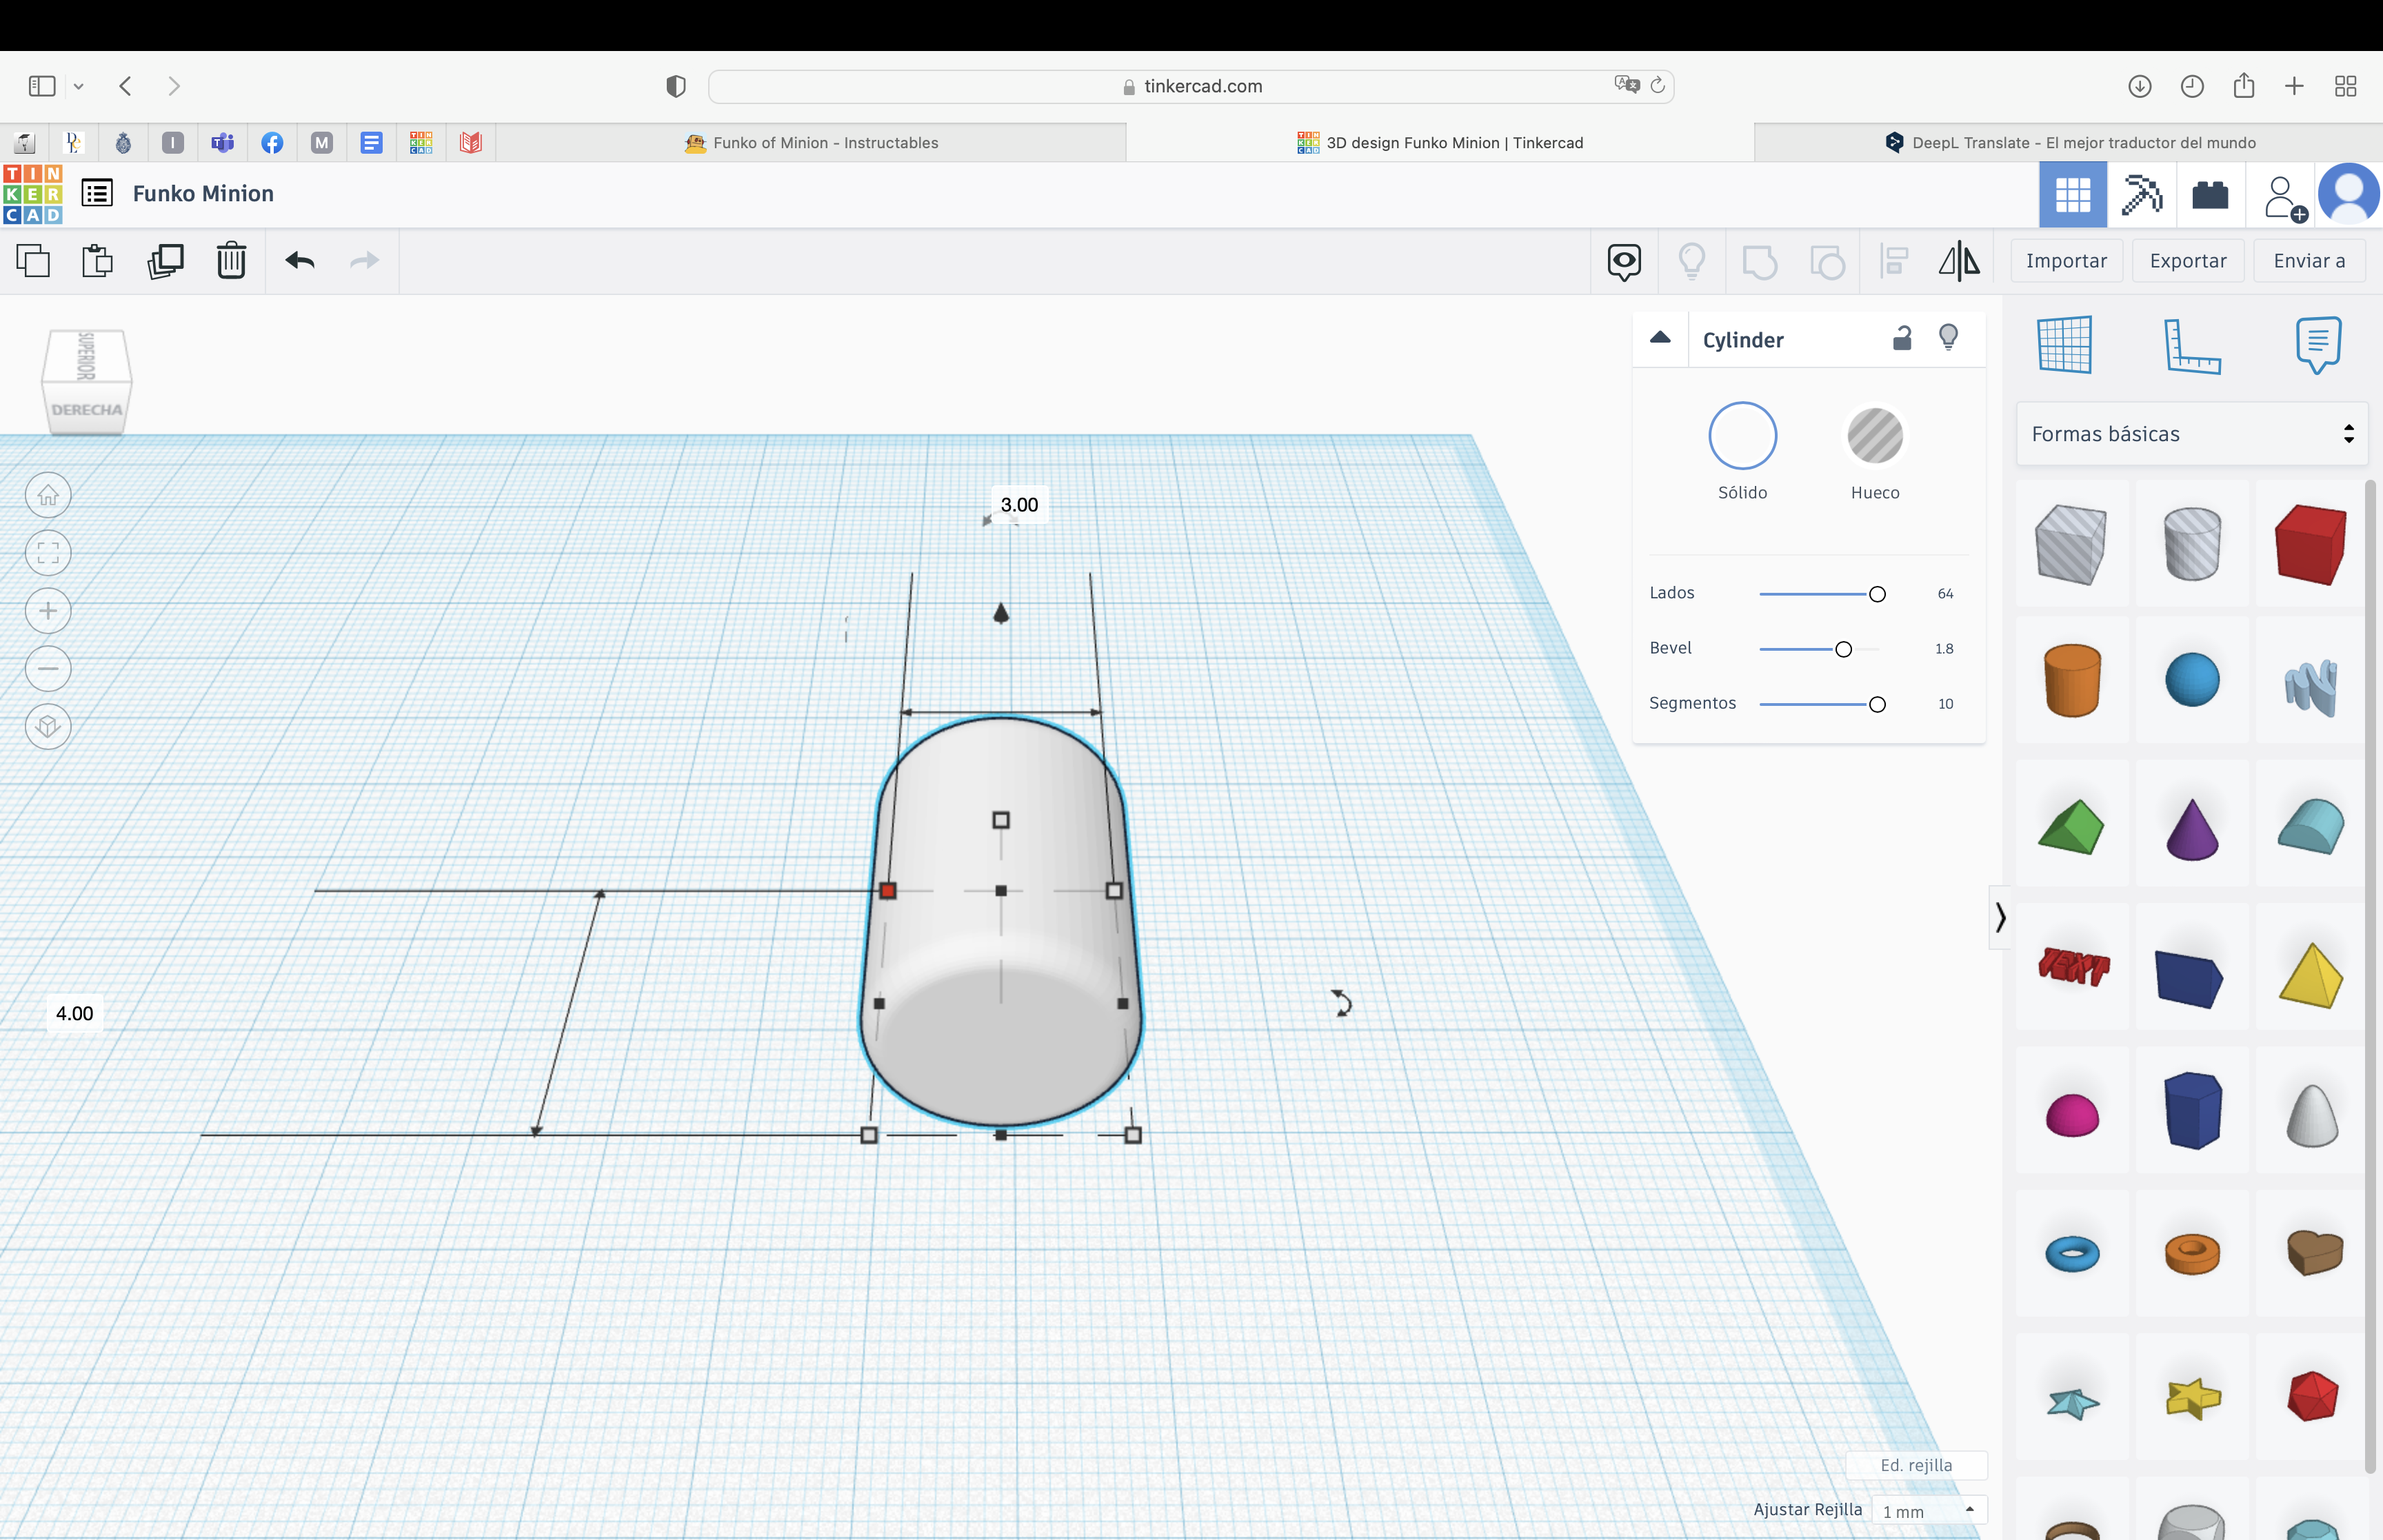Screen dimensions: 2383x1540
Task: Open the Formas básicas shape library dropdown
Action: (2191, 434)
